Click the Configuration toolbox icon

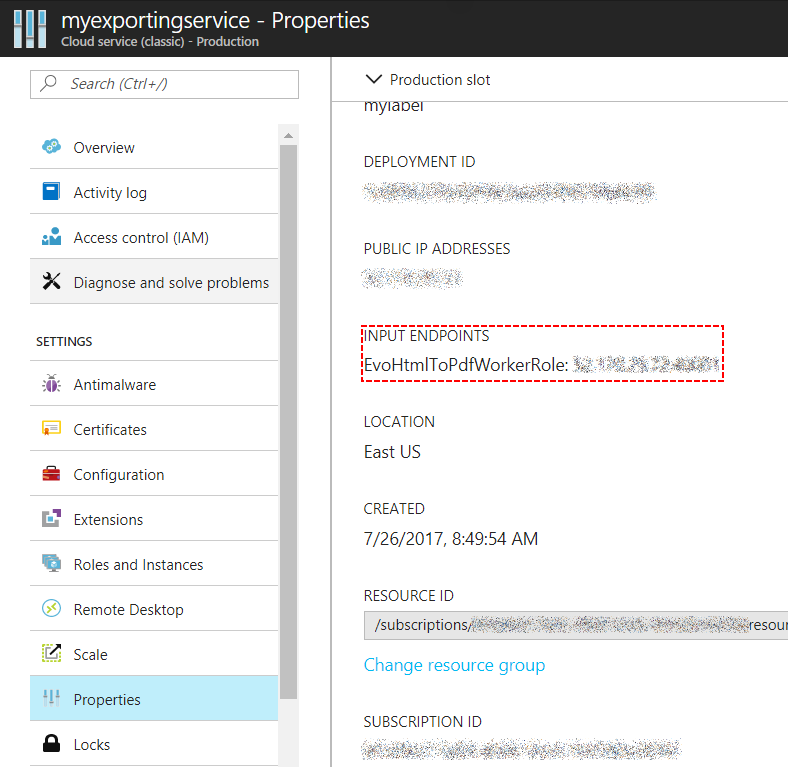(x=51, y=473)
